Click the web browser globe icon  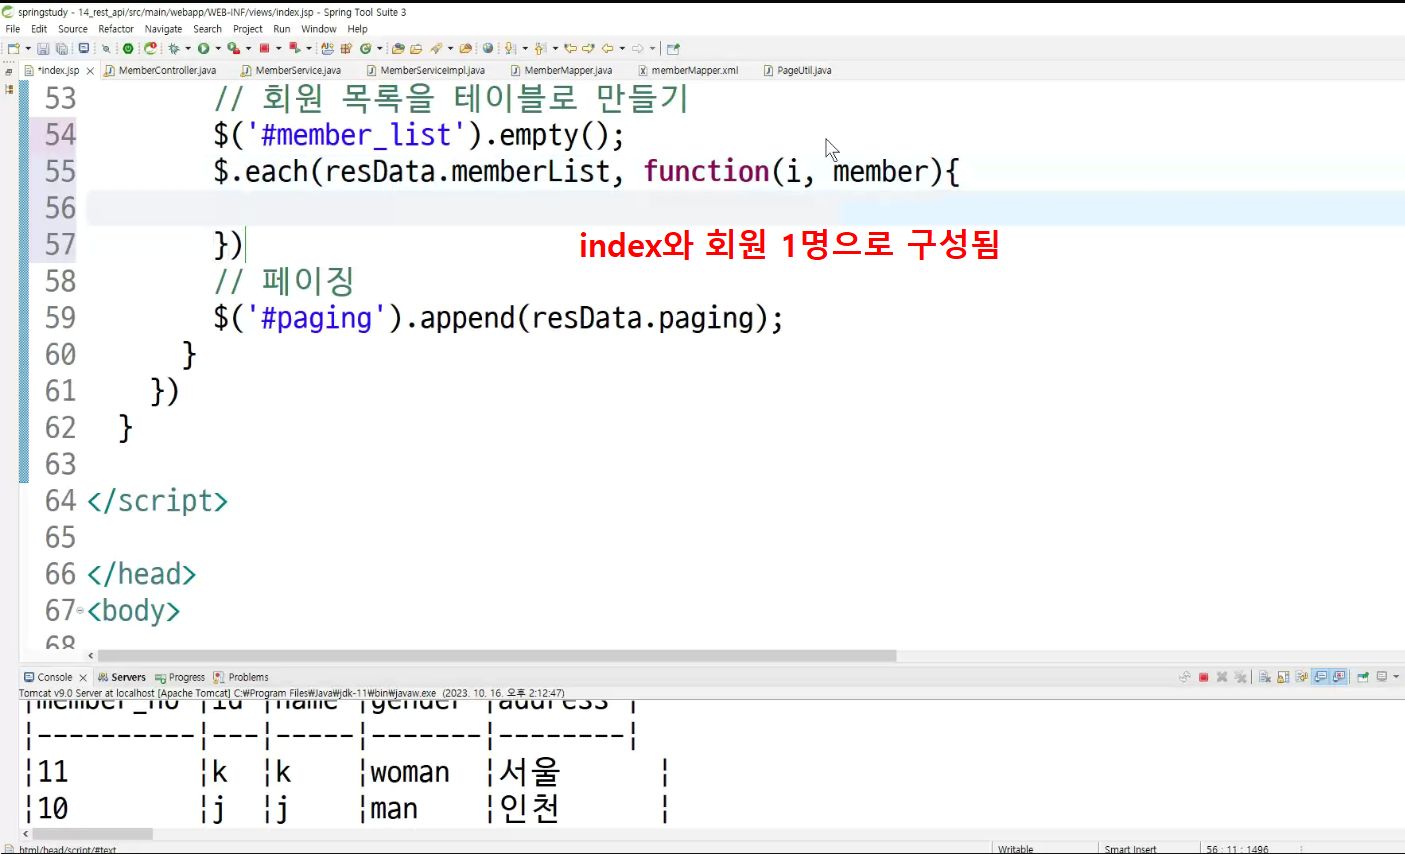[488, 48]
